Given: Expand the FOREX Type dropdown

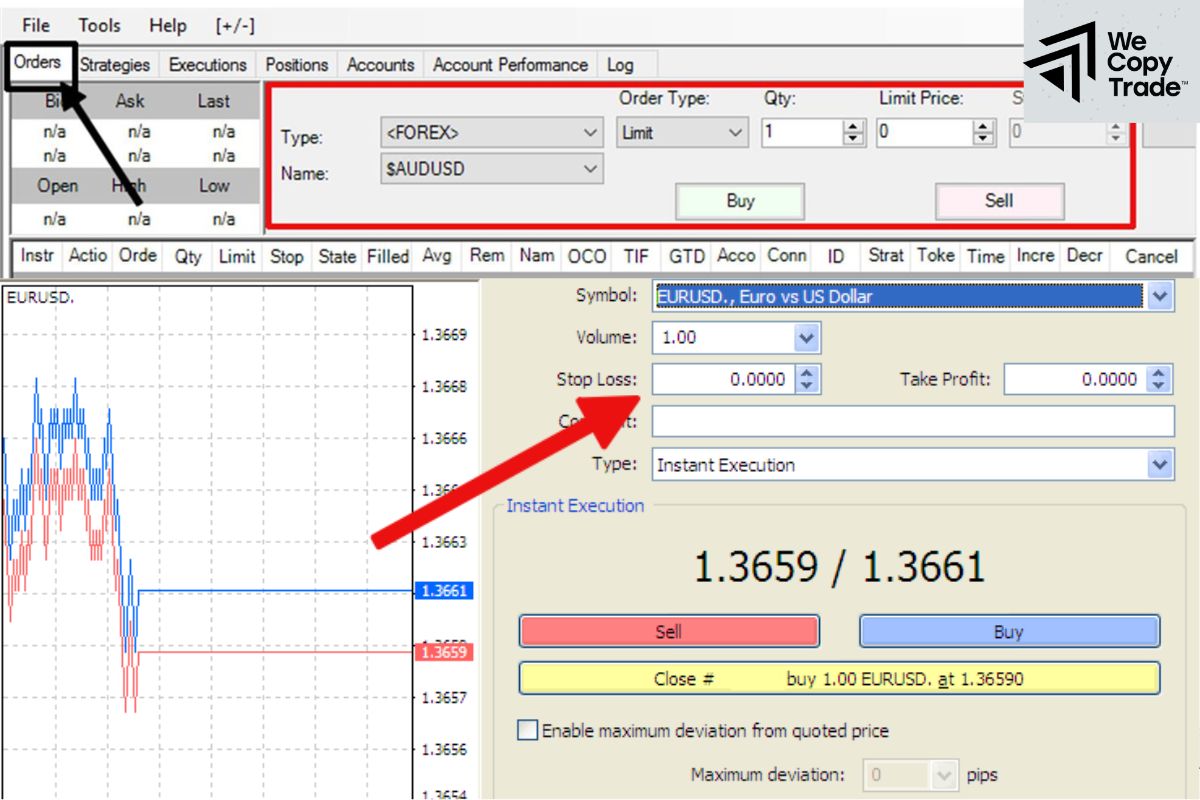Looking at the screenshot, I should click(590, 132).
